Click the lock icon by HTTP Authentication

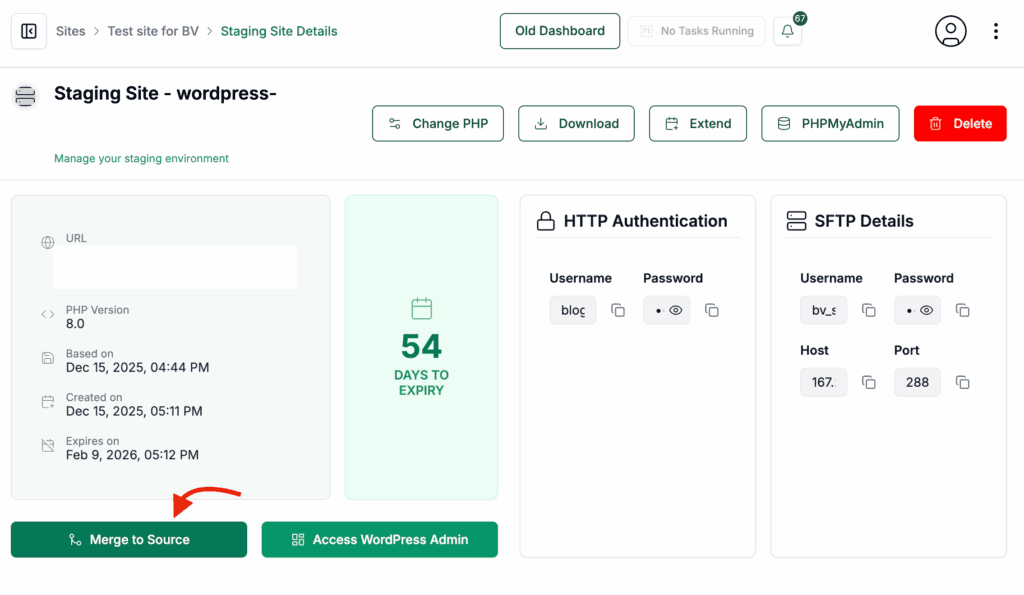545,221
